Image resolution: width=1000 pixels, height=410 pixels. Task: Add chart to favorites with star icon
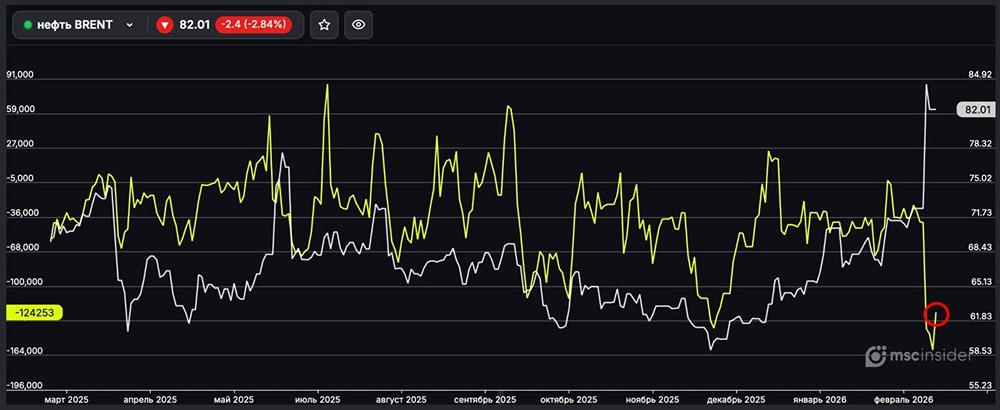[323, 25]
